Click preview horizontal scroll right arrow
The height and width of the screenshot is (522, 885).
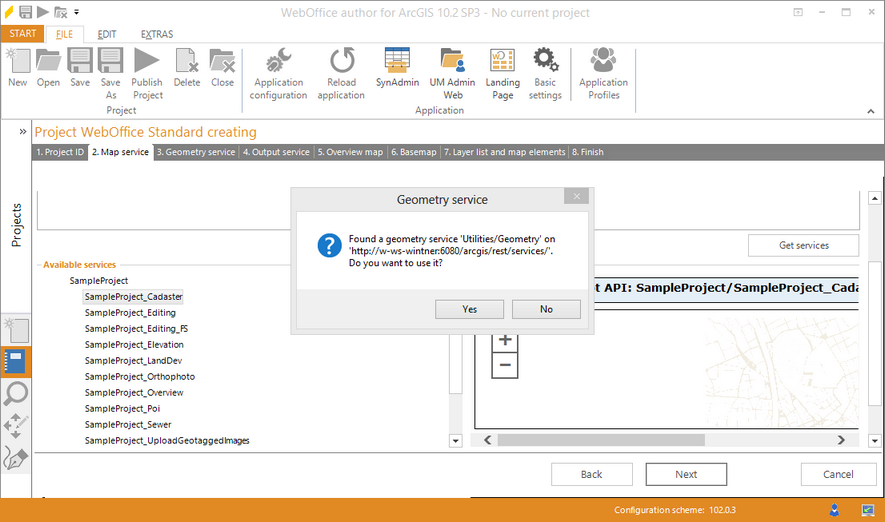(x=841, y=440)
